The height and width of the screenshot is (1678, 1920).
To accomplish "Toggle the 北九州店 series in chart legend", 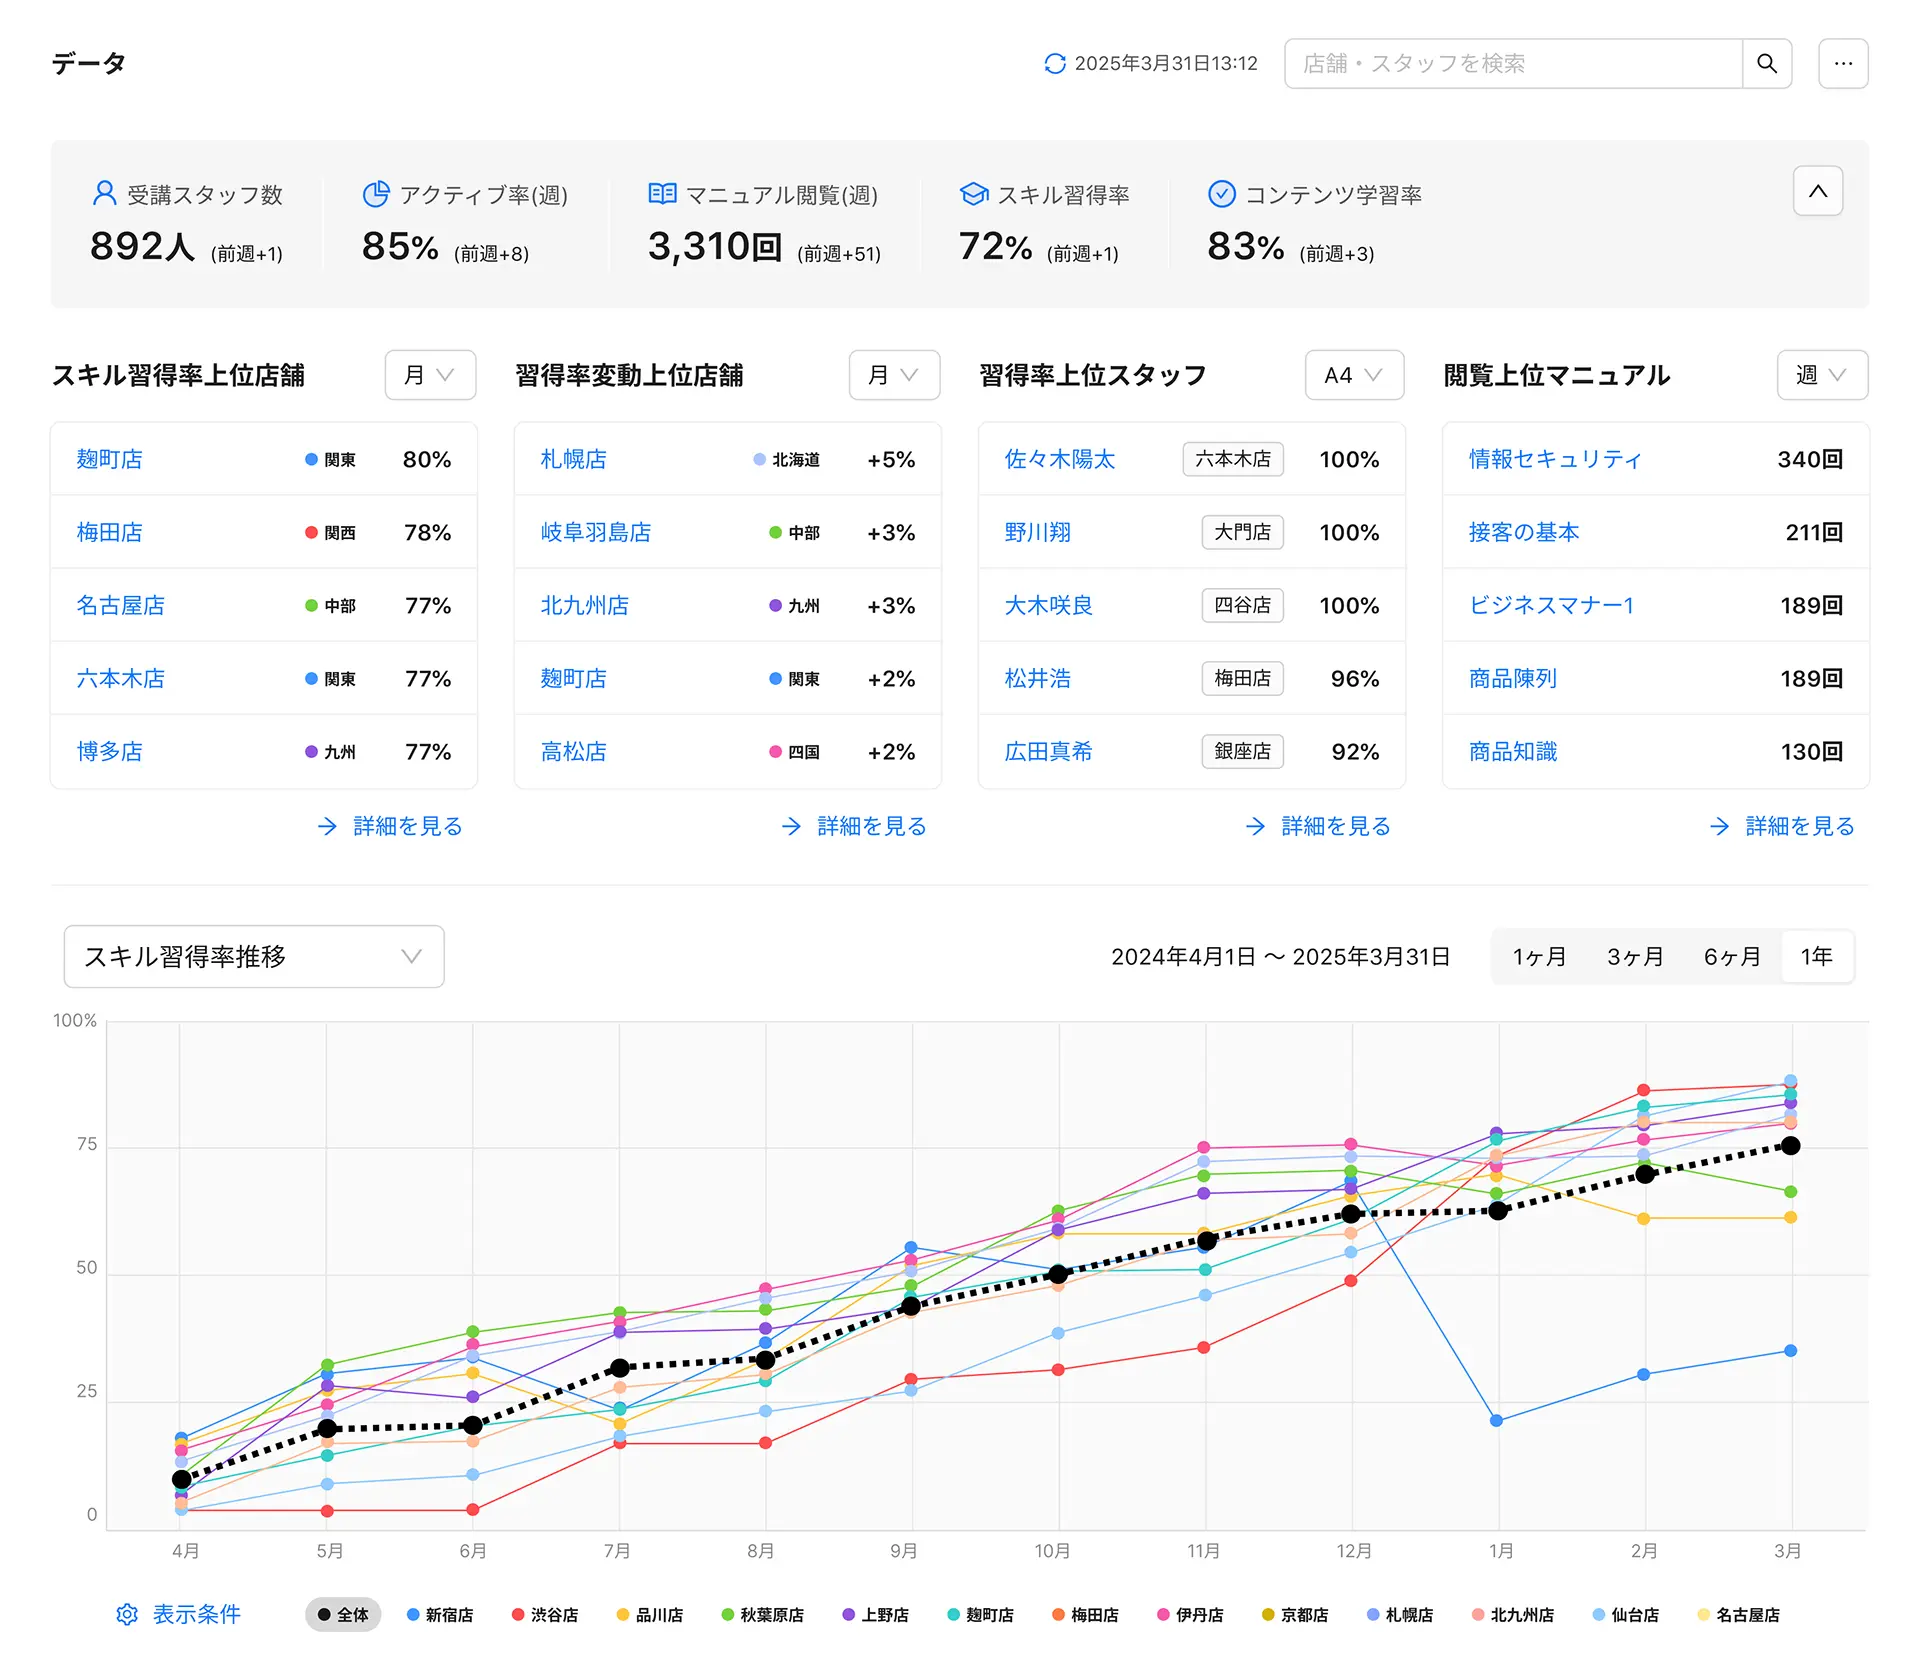I will 1513,1614.
